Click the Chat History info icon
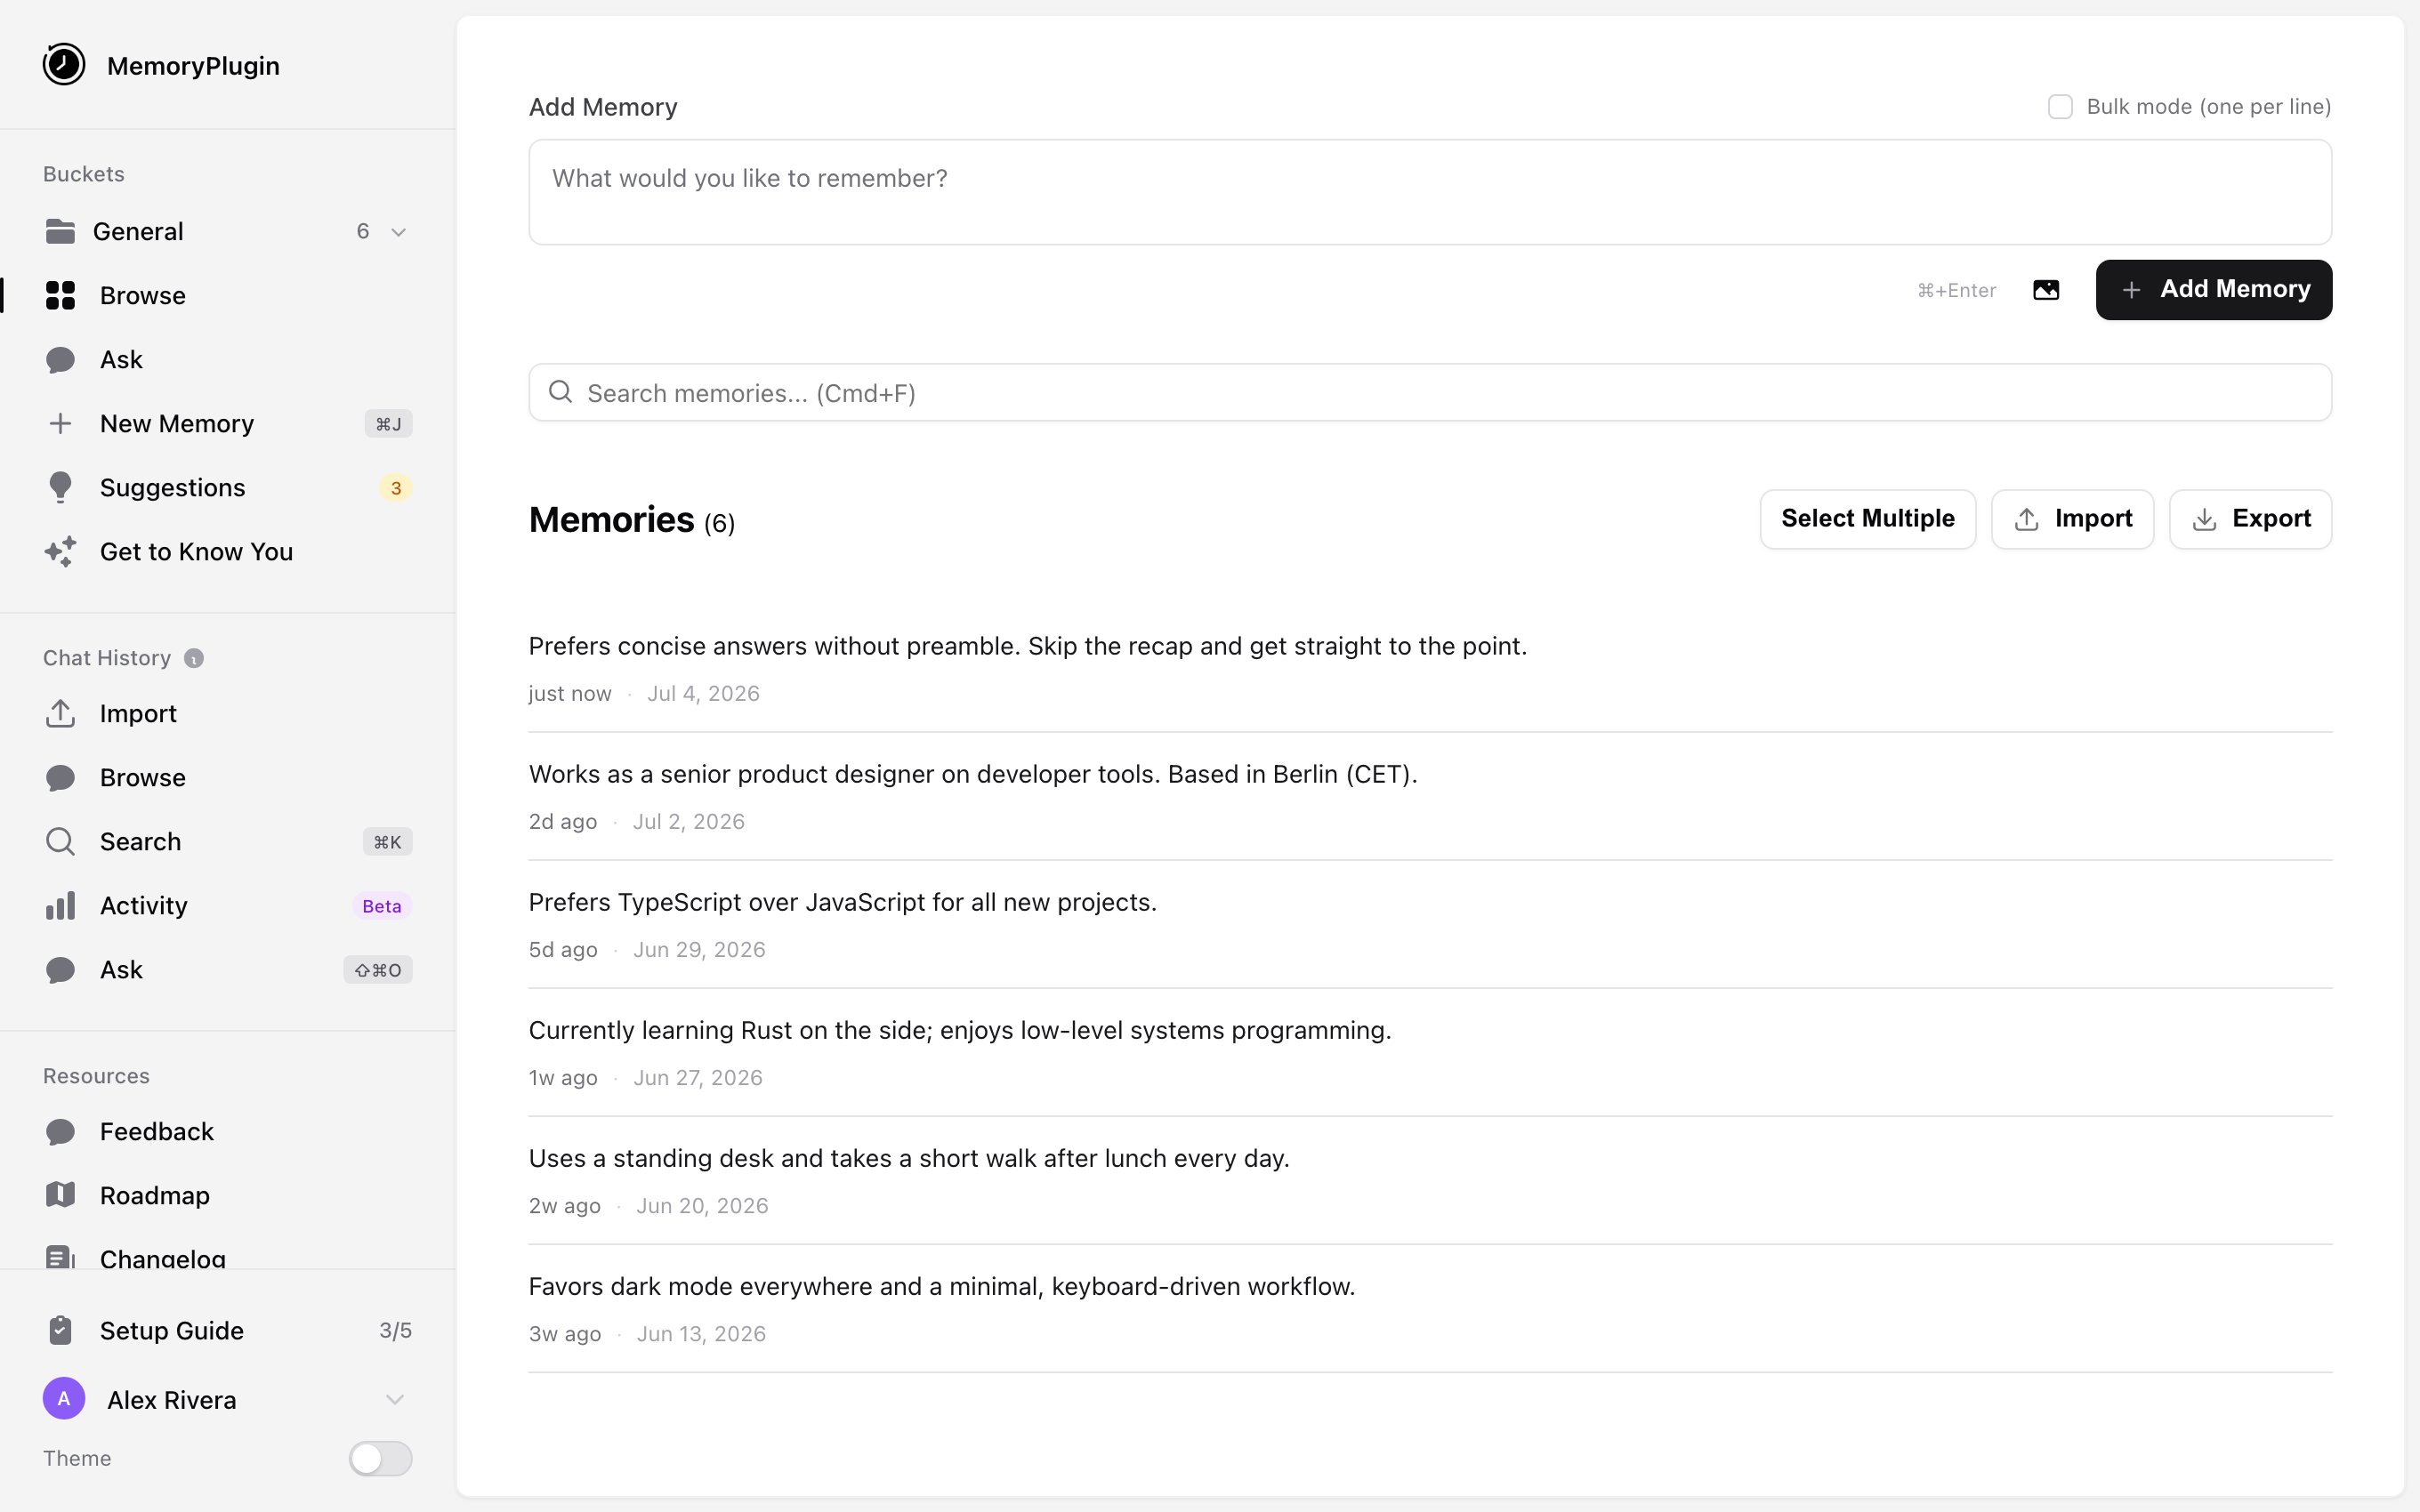 point(194,658)
